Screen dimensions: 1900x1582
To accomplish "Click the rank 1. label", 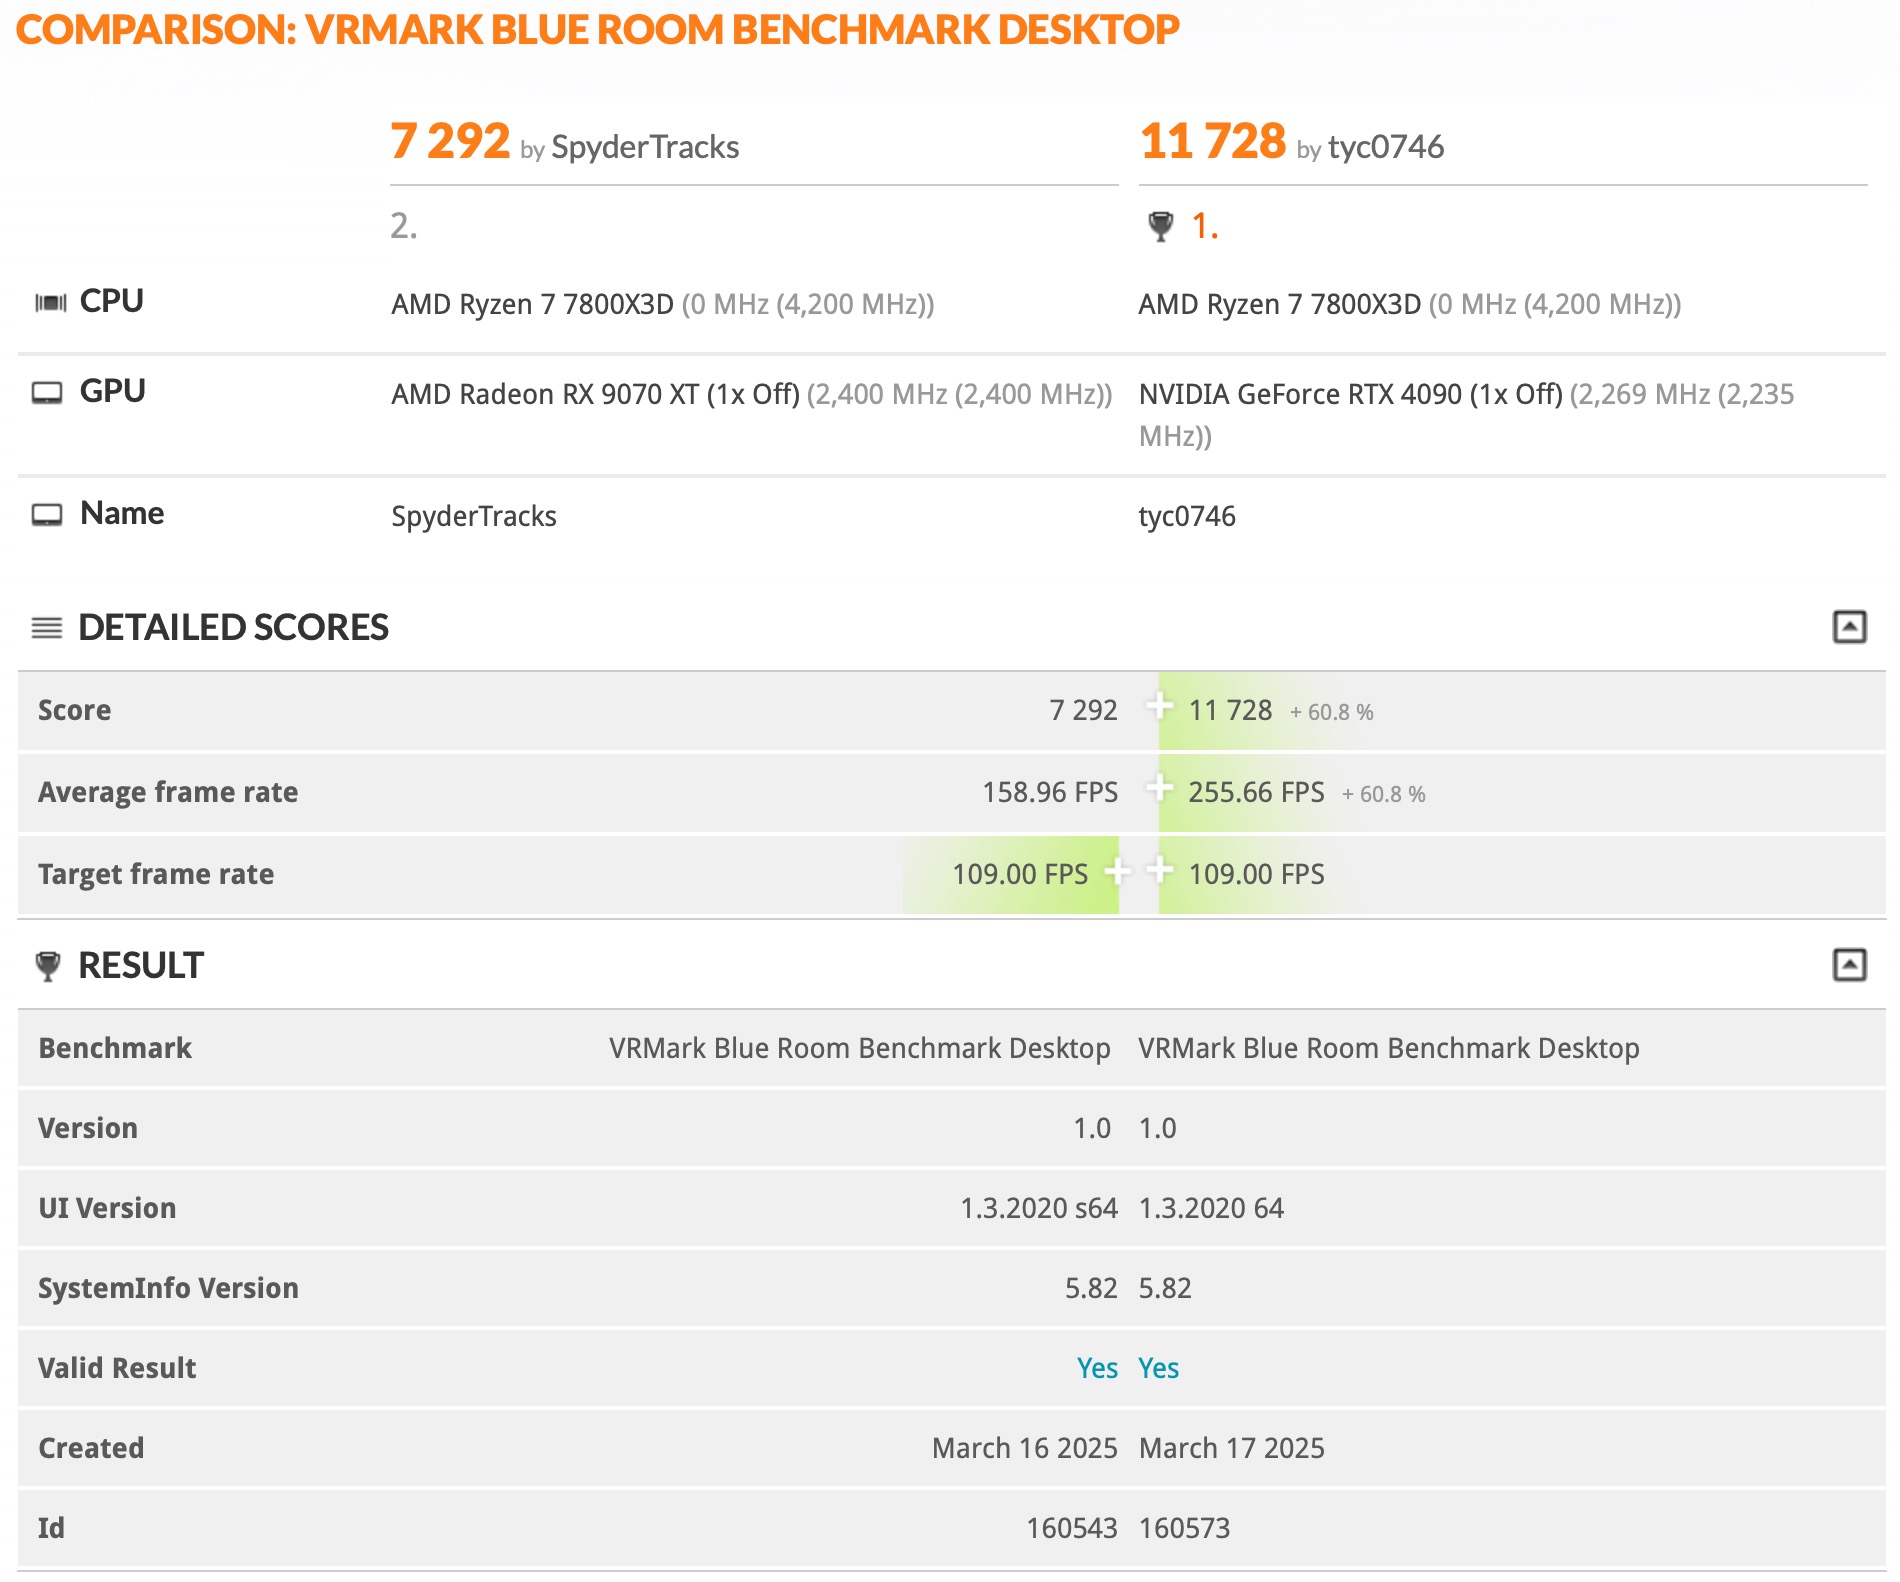I will (1205, 226).
